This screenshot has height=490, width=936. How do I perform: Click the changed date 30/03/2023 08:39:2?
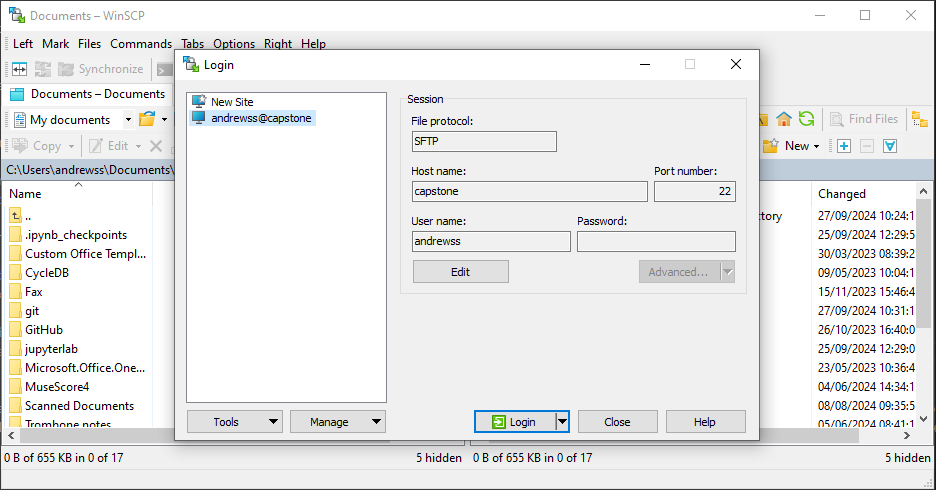[x=866, y=254]
